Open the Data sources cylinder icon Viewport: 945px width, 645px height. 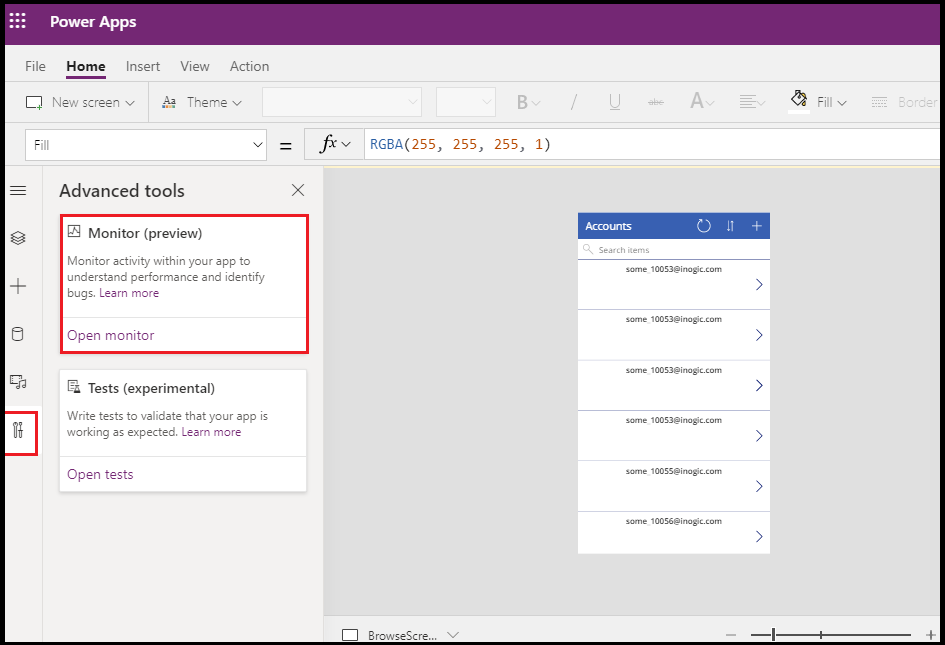[x=18, y=334]
